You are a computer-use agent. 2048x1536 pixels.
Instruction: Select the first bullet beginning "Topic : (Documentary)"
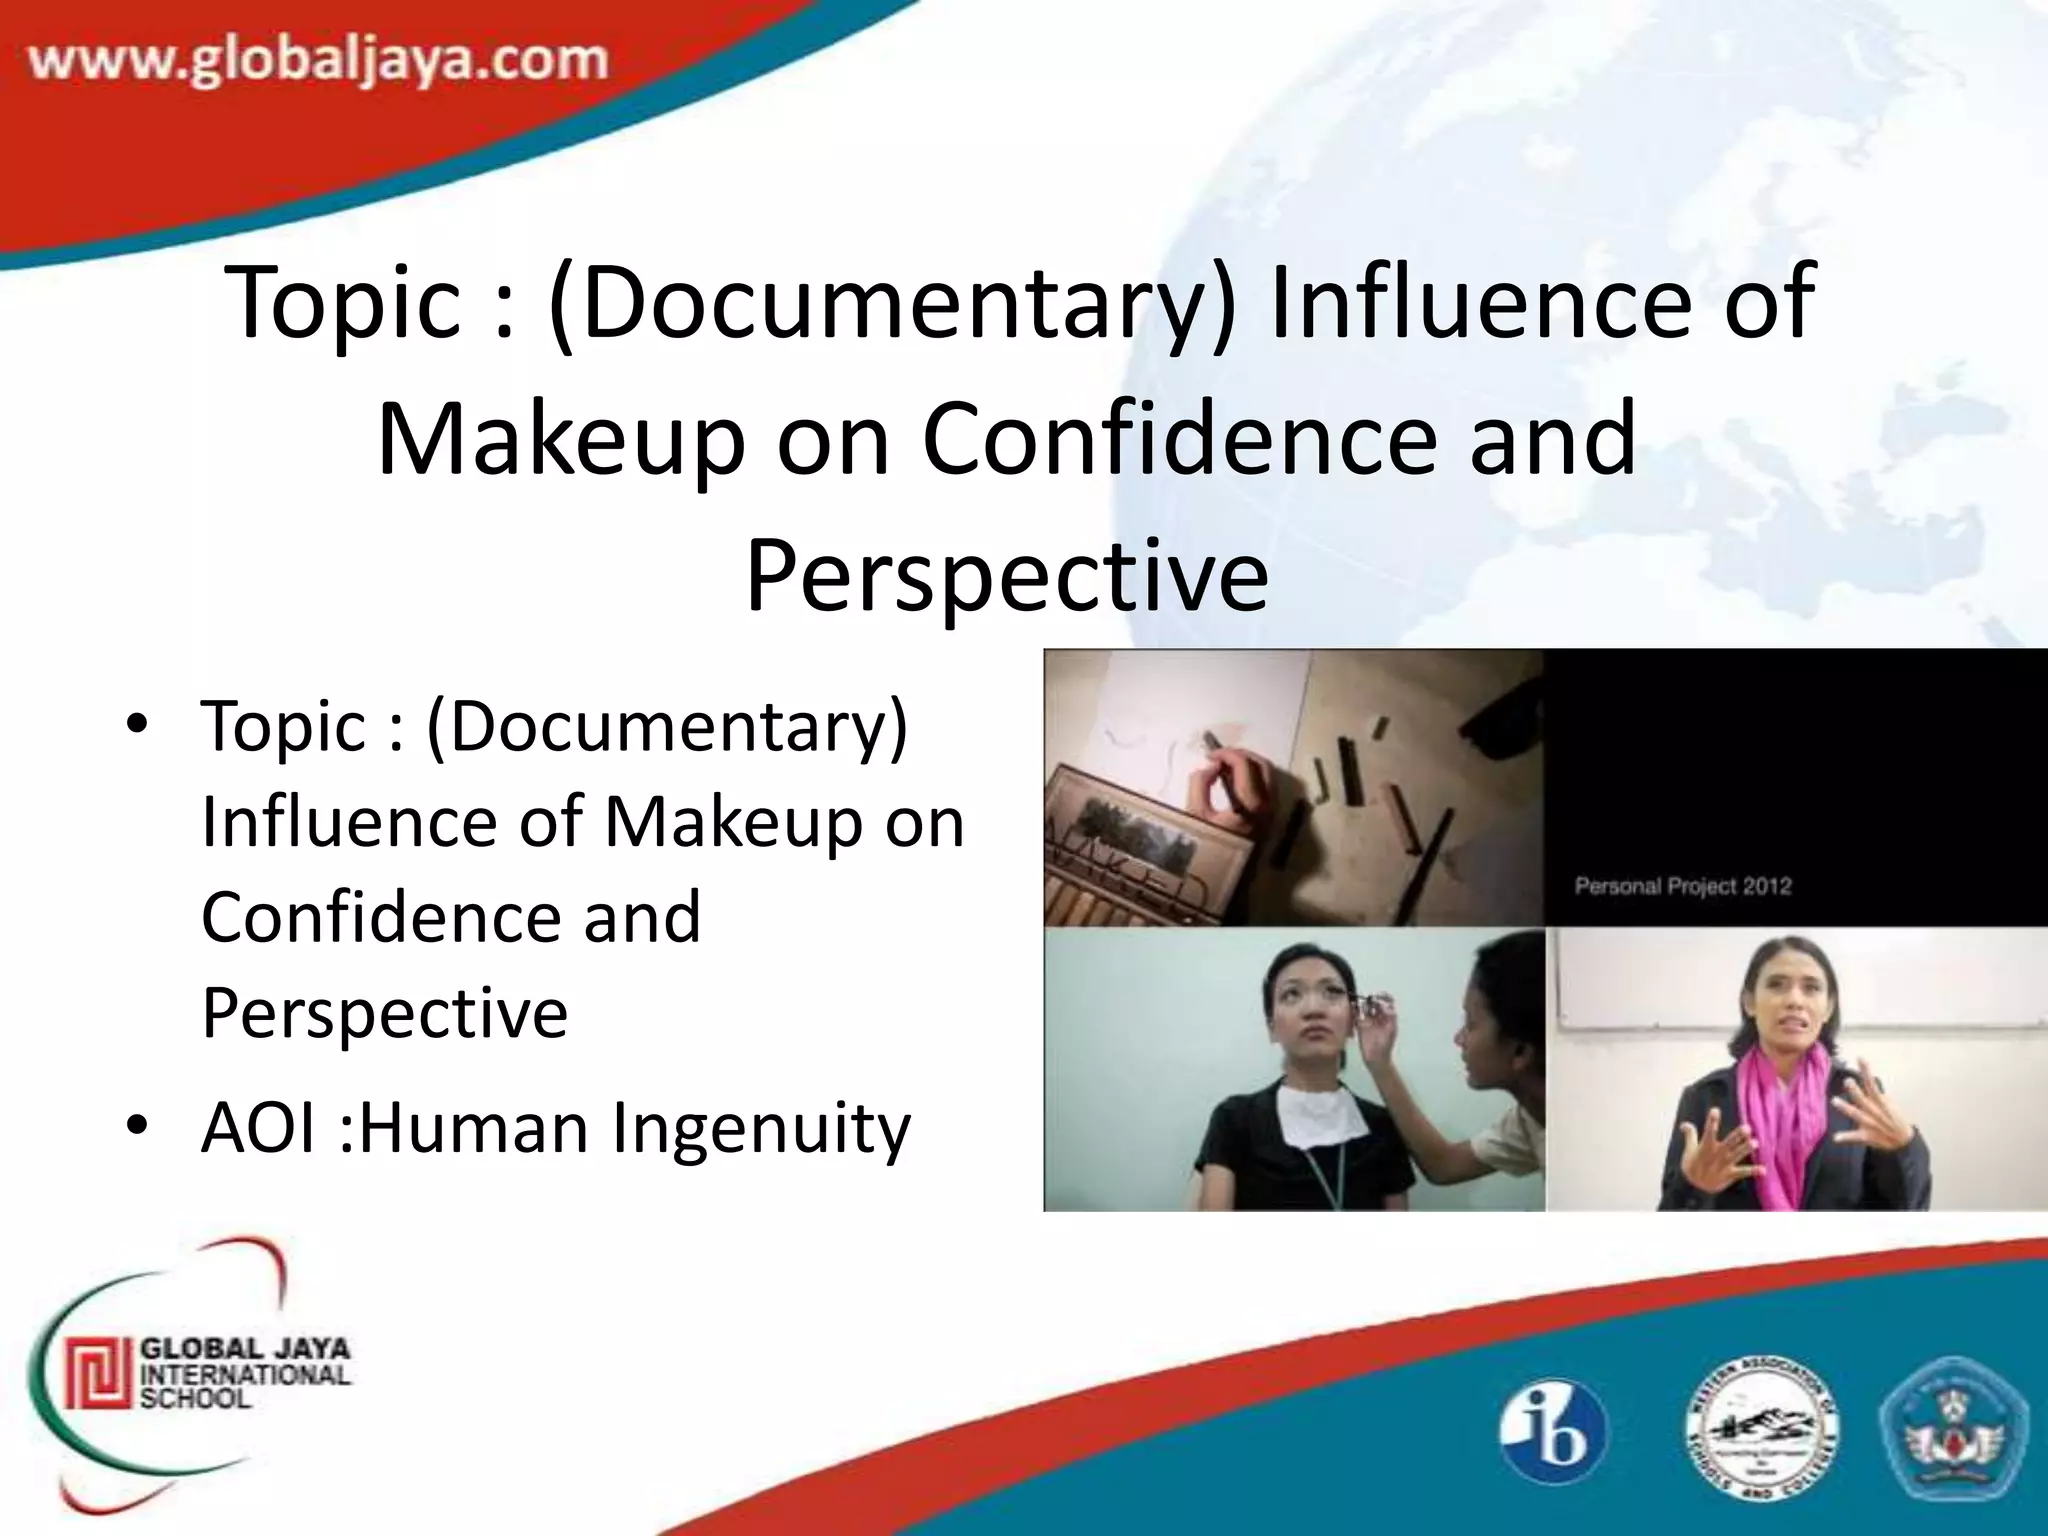(582, 868)
